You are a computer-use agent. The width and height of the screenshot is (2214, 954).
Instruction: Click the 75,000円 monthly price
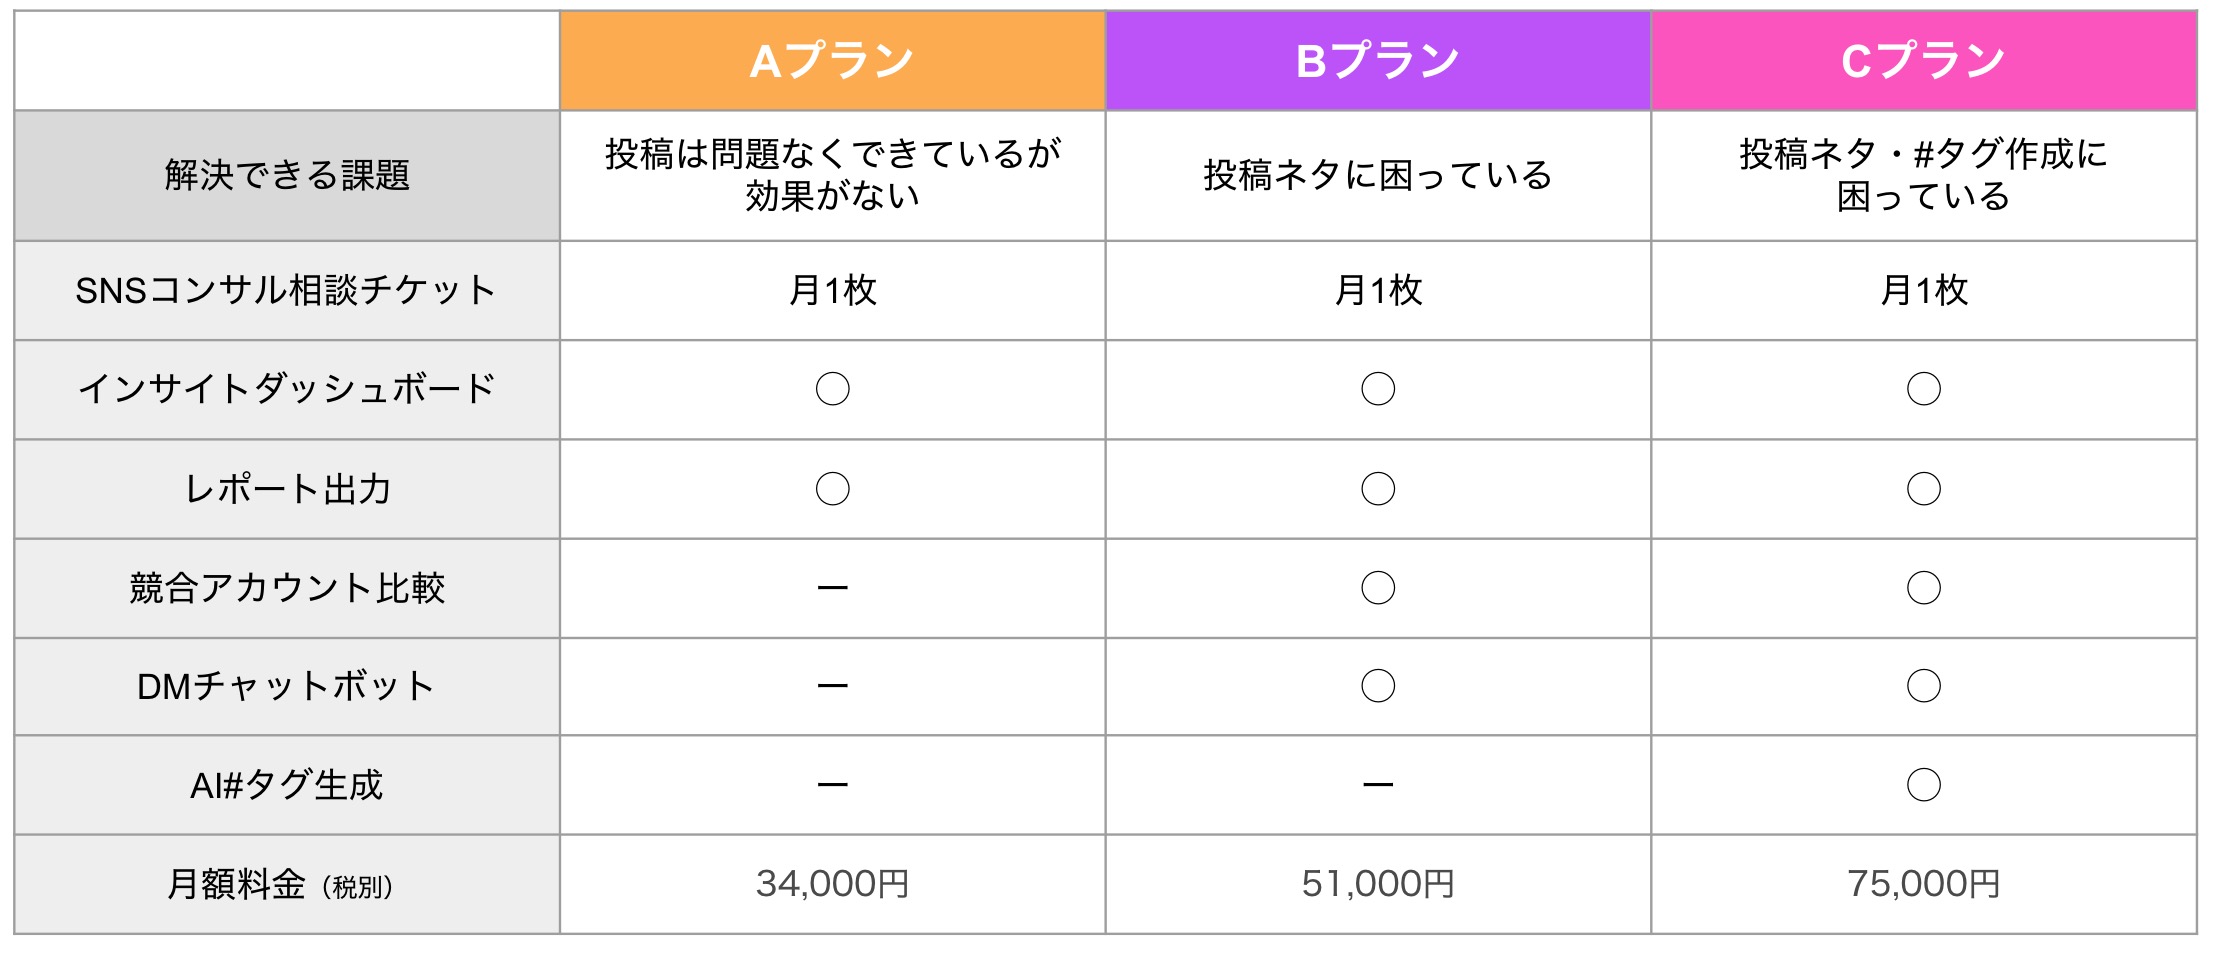tap(1924, 884)
